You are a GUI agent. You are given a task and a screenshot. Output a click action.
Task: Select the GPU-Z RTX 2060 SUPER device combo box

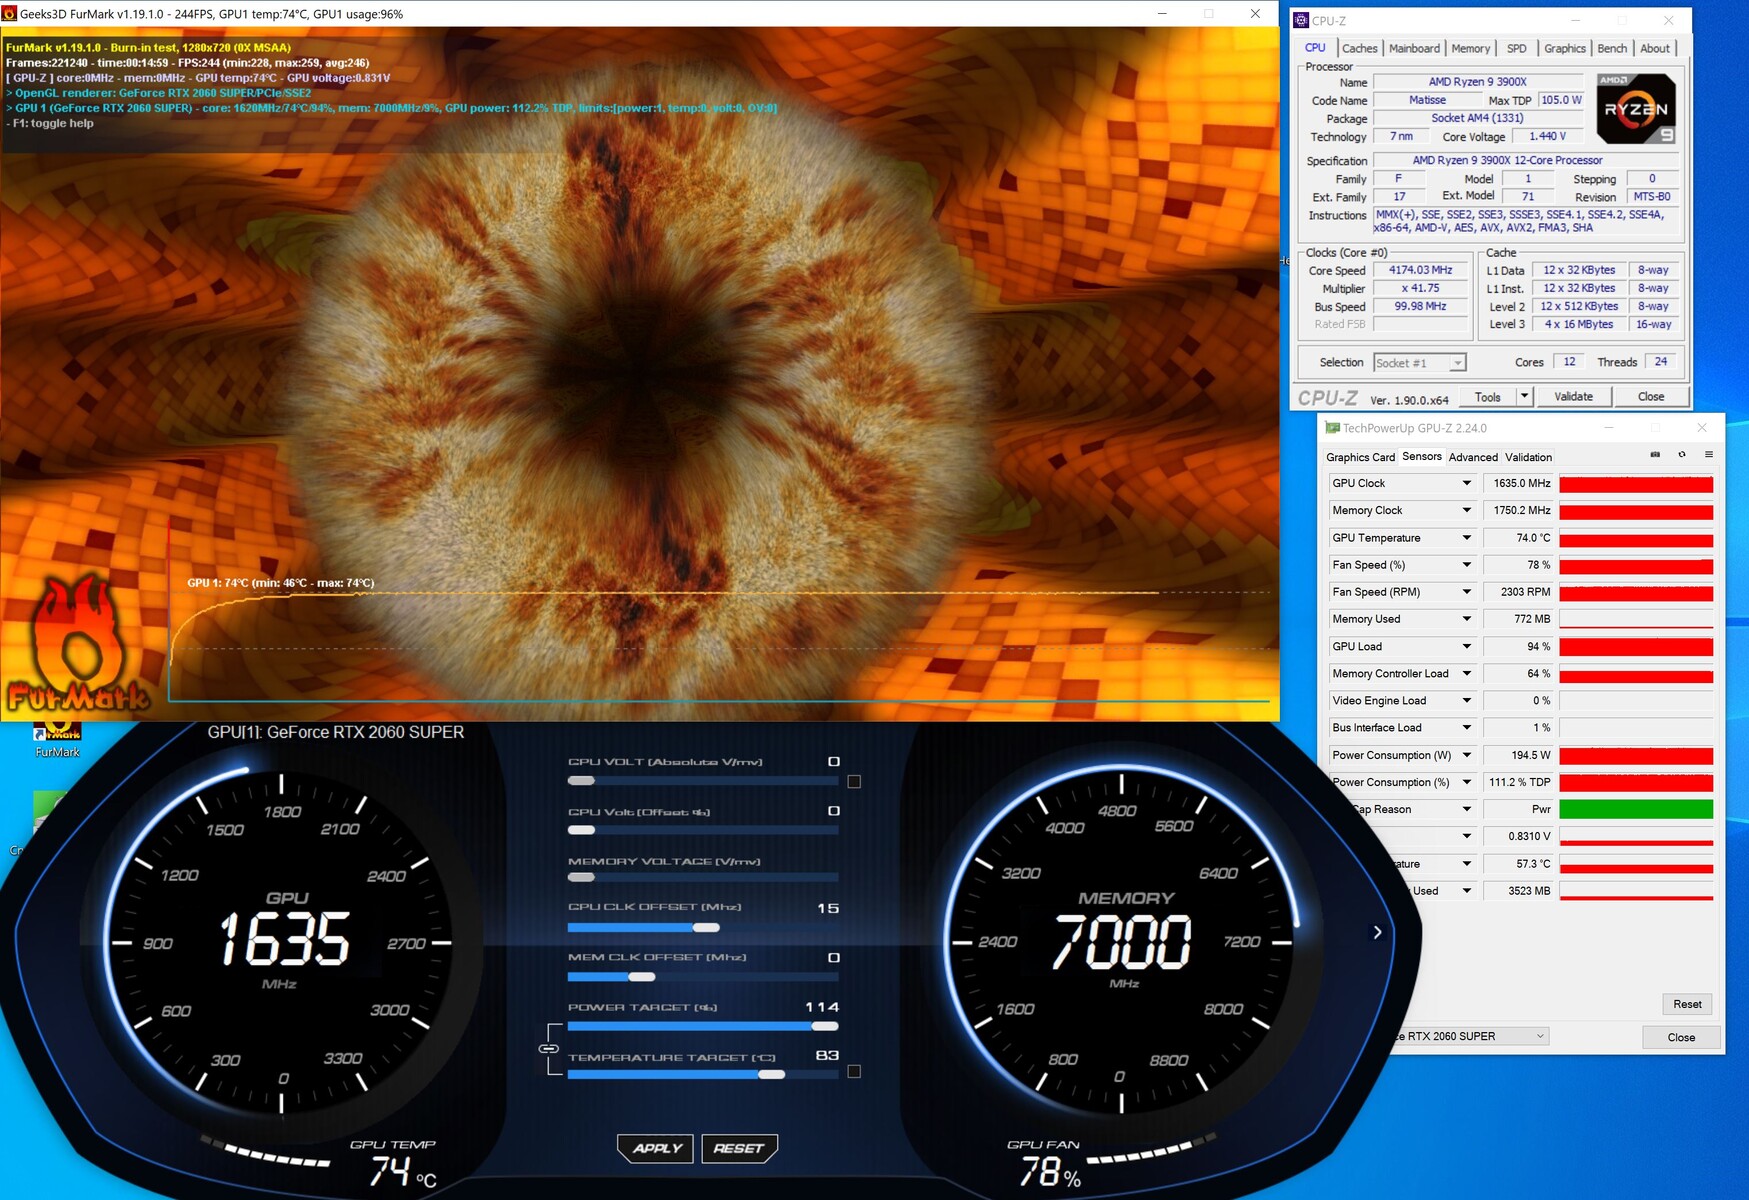coord(1470,1036)
